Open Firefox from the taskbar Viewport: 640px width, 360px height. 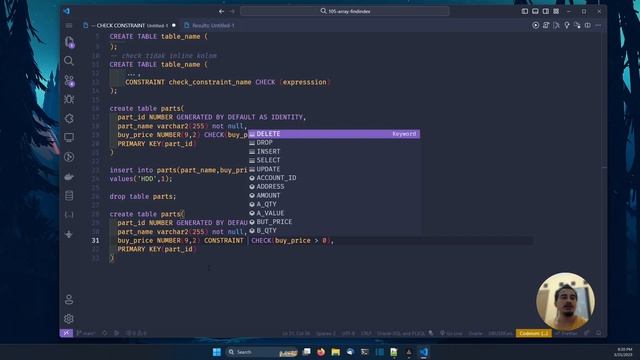[x=321, y=352]
